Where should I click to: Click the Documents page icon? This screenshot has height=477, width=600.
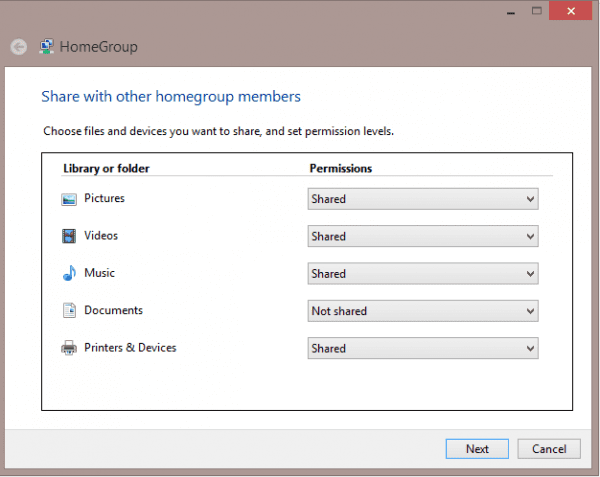(69, 310)
